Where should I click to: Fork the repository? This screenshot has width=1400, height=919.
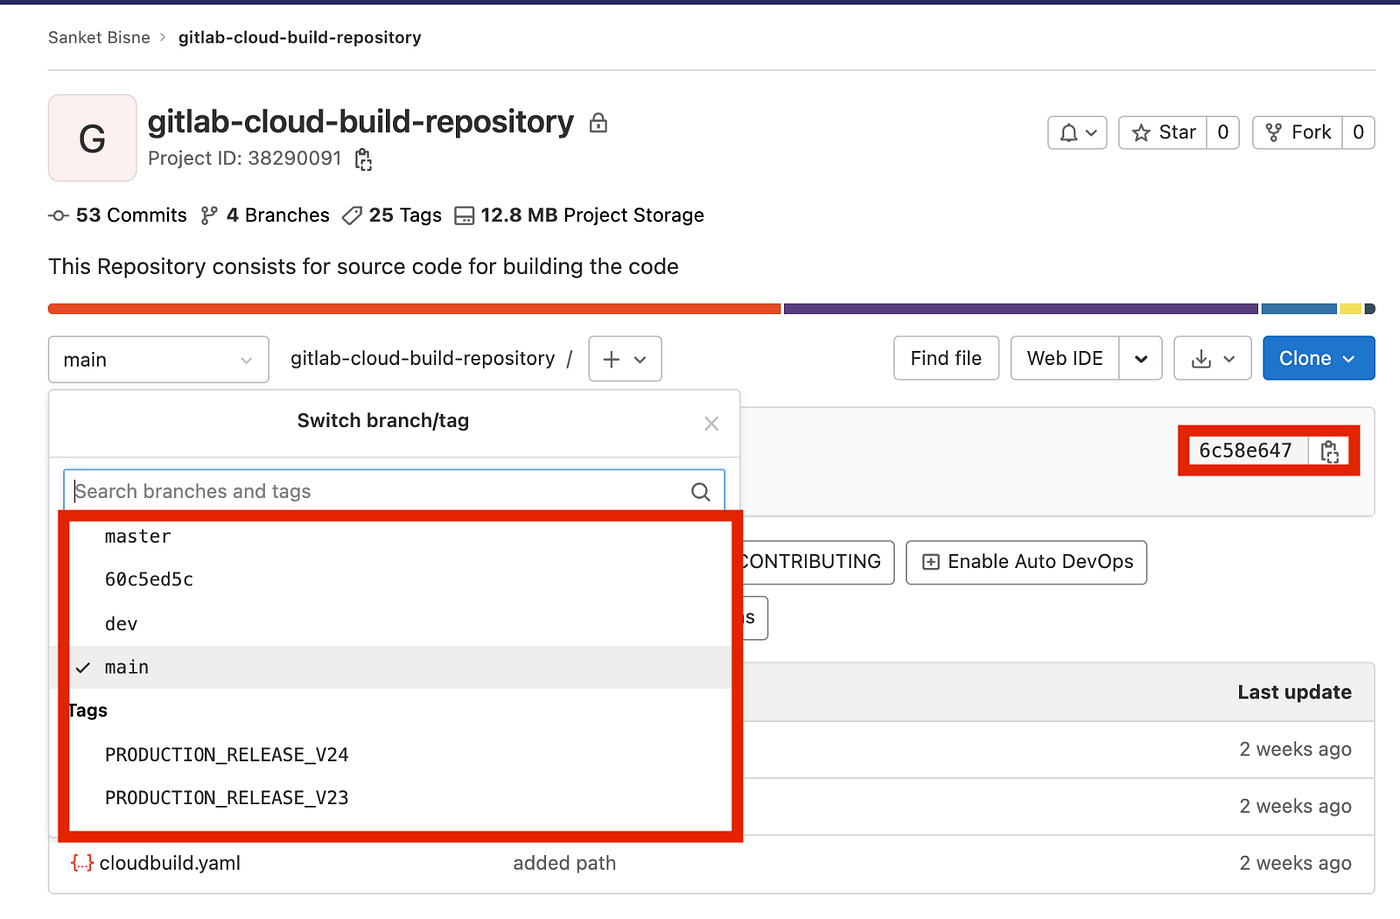[1297, 132]
